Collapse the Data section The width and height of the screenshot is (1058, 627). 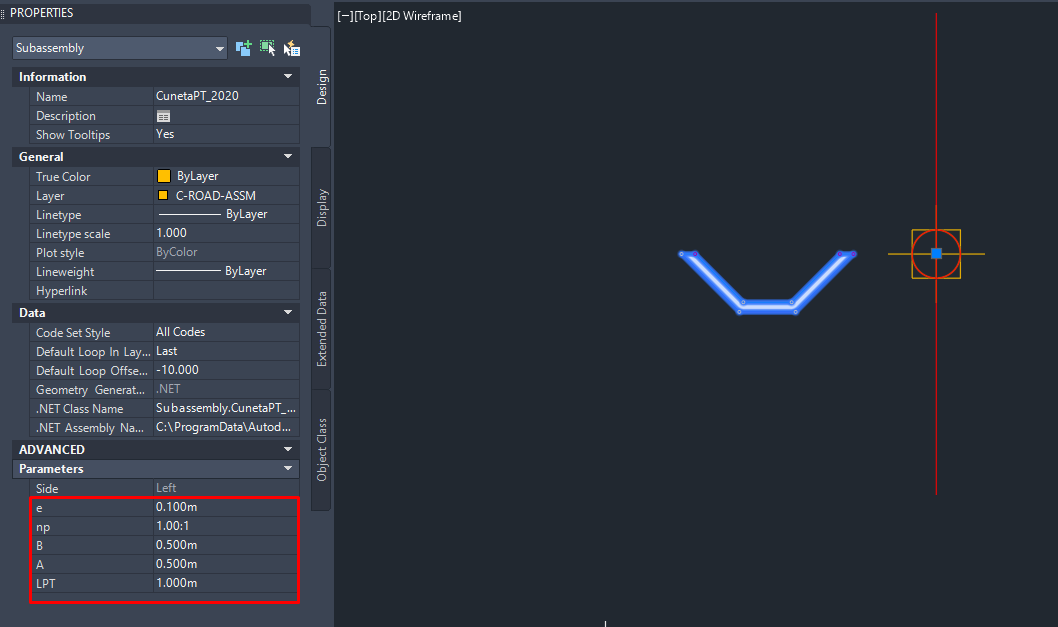tap(288, 312)
